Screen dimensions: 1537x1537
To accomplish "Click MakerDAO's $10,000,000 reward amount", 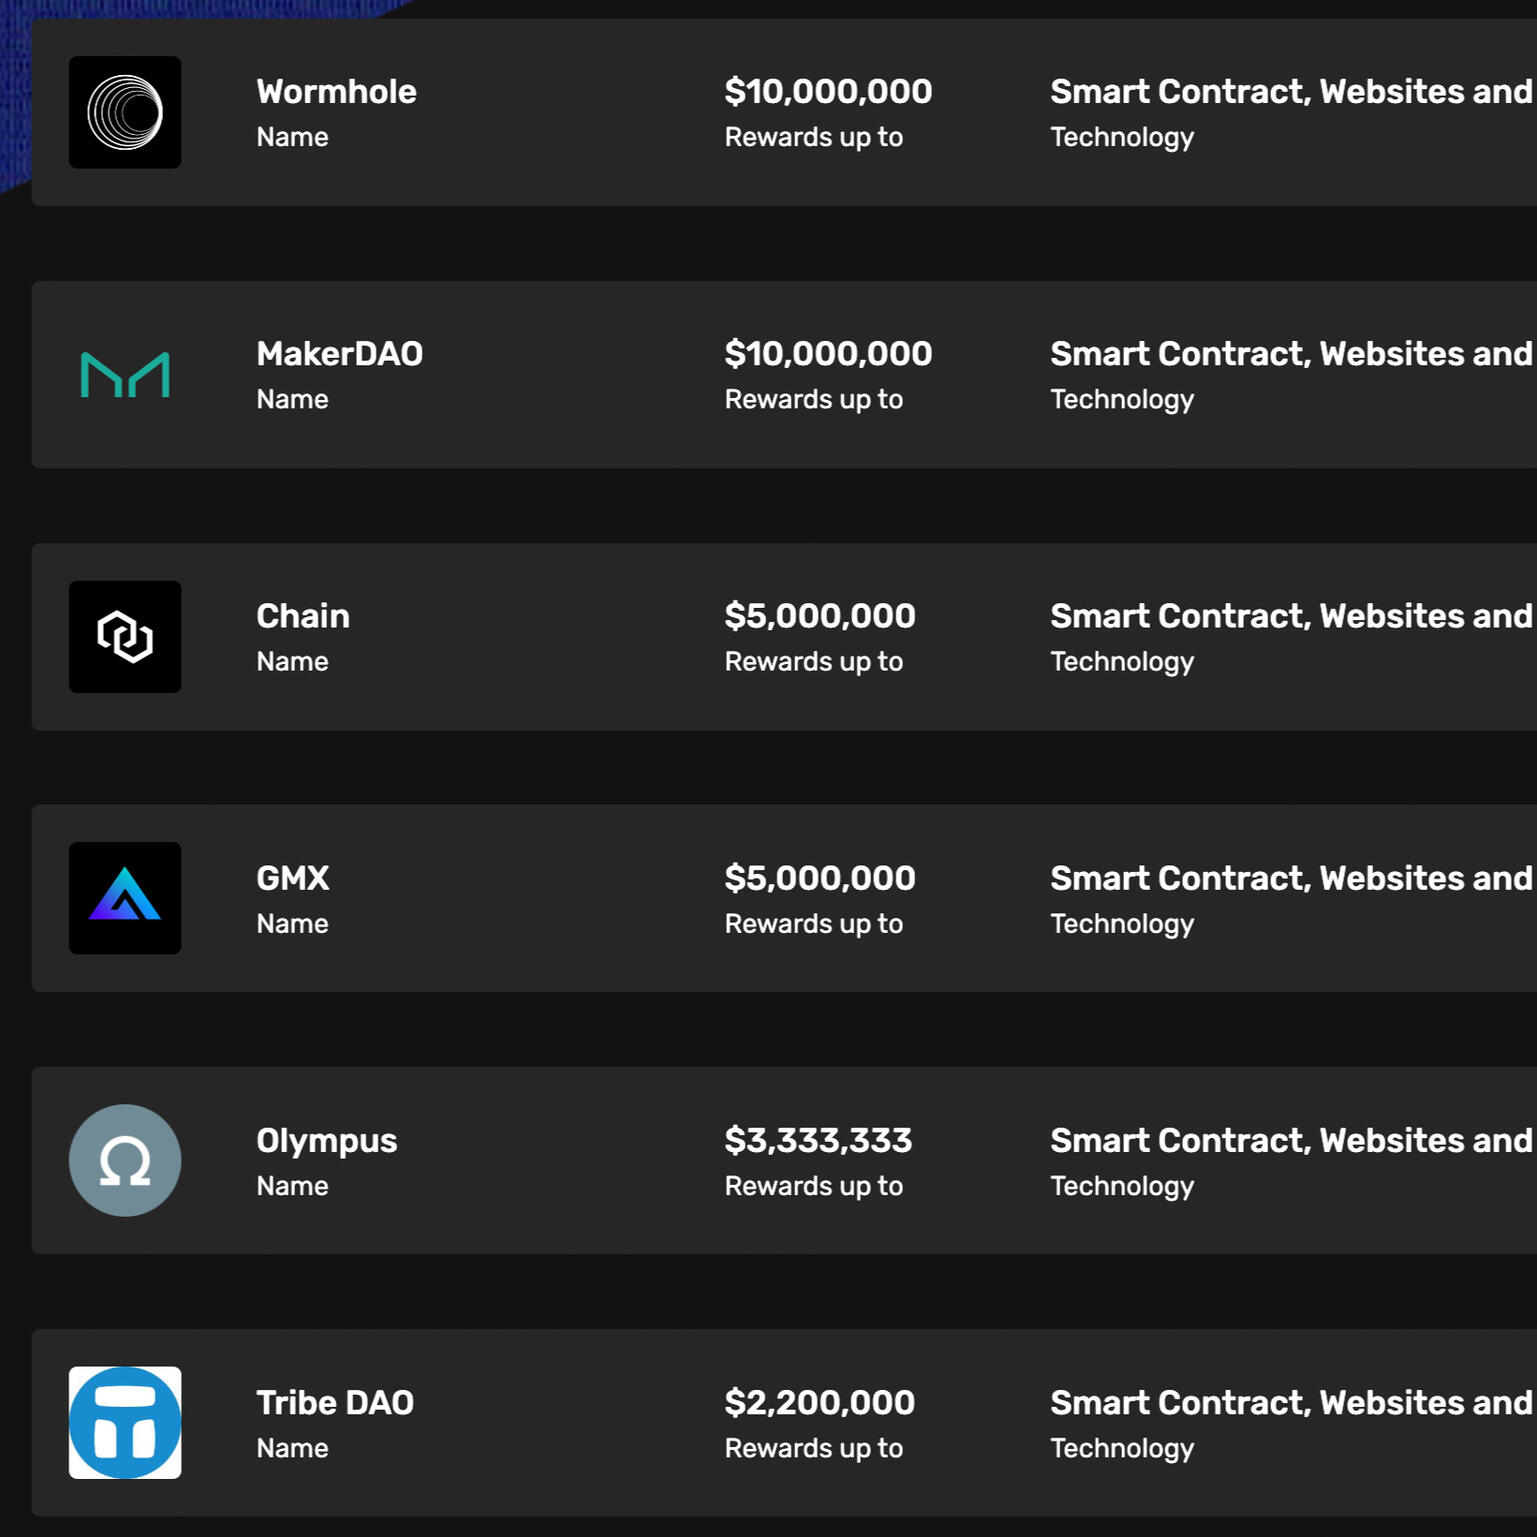I will [828, 354].
